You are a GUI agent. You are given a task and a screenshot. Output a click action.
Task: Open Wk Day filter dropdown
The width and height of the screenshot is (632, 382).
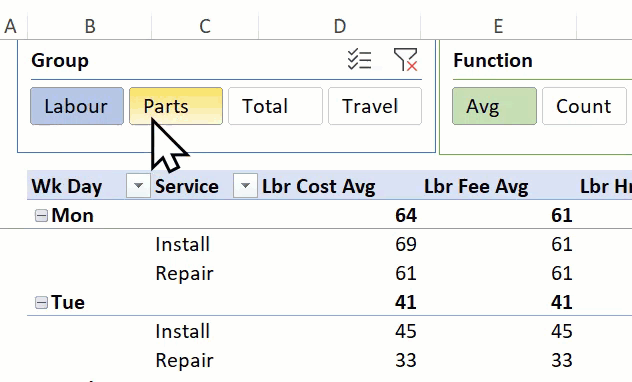138,186
